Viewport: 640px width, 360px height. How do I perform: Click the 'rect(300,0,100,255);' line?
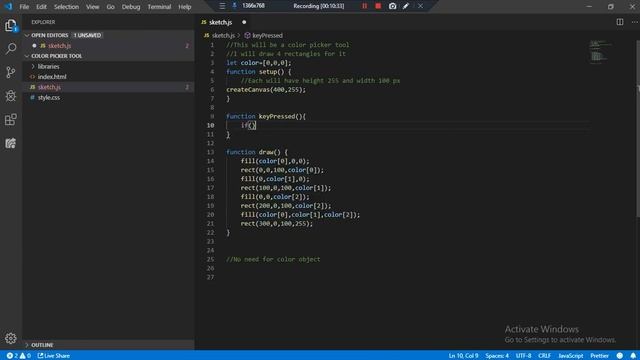[x=276, y=224]
